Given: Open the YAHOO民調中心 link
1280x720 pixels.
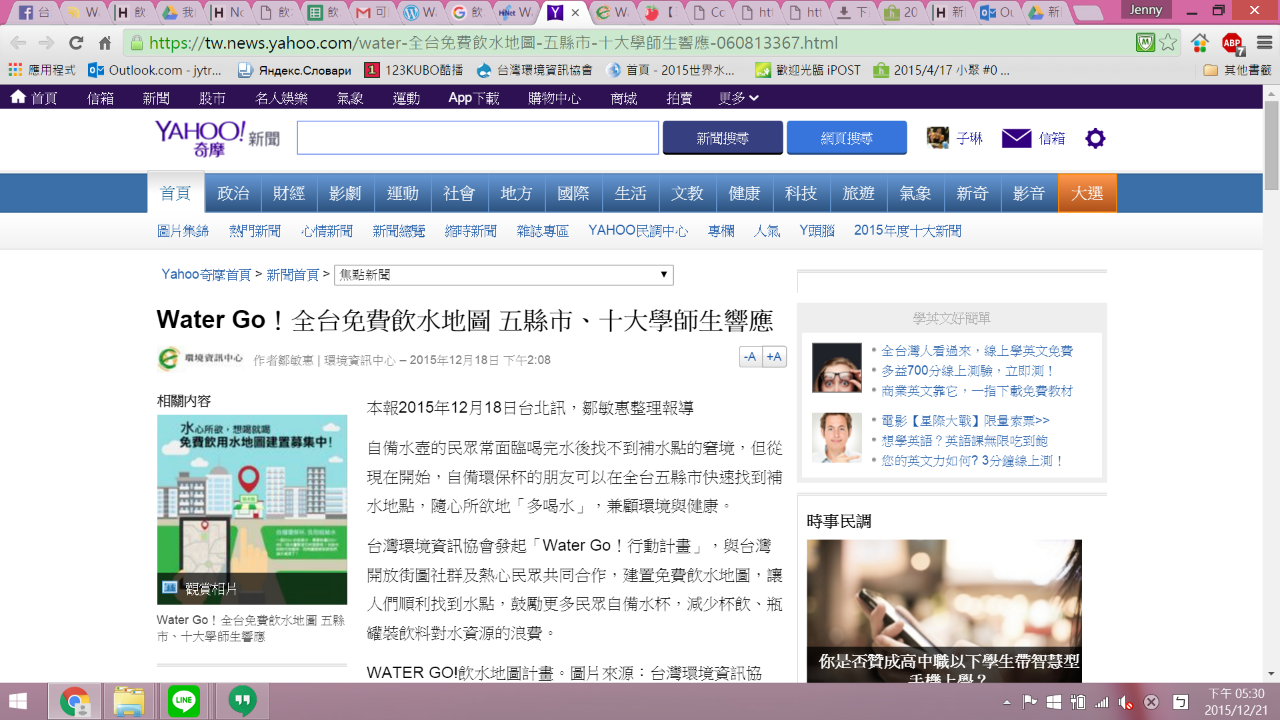Looking at the screenshot, I should click(638, 231).
